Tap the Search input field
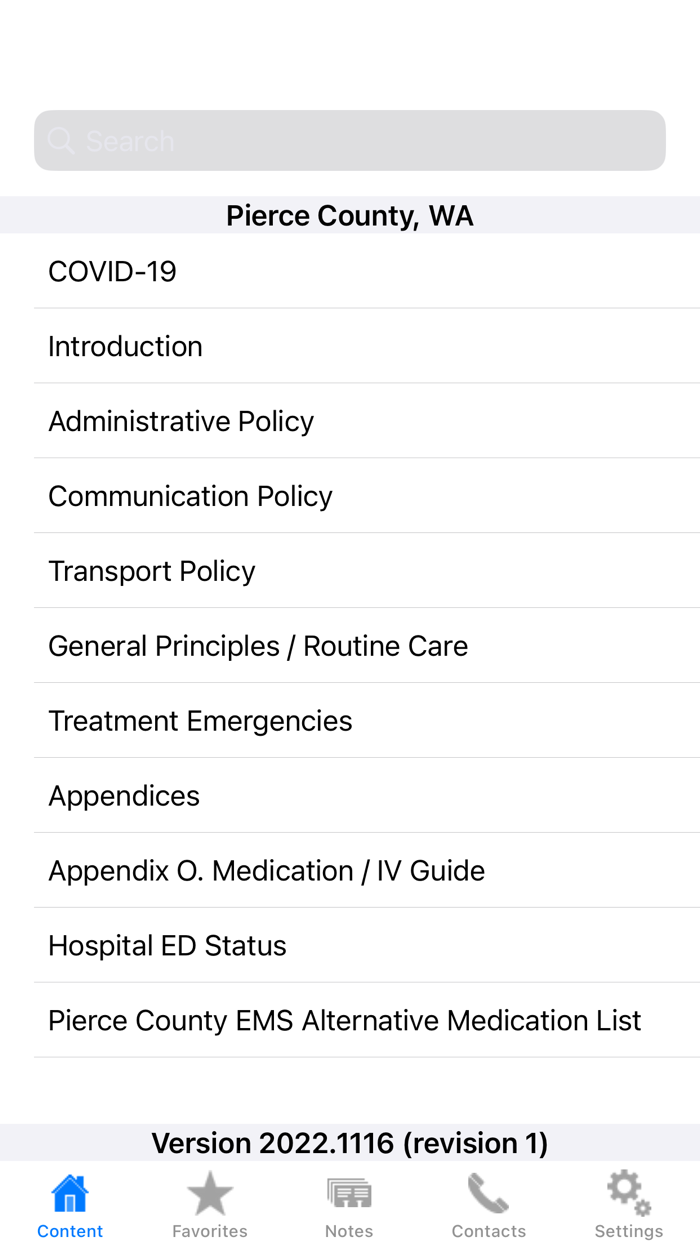700x1244 pixels. coord(350,140)
